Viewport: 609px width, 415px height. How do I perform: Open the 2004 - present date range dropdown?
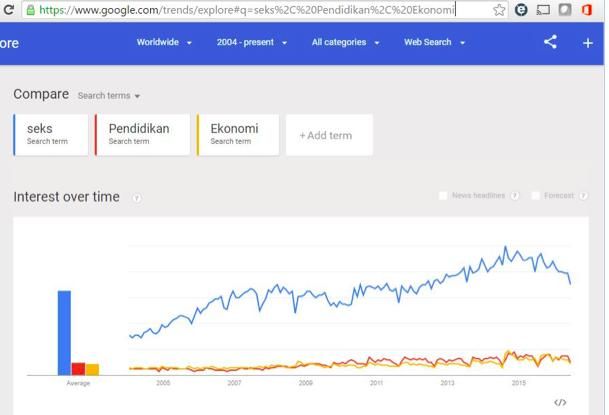click(252, 42)
